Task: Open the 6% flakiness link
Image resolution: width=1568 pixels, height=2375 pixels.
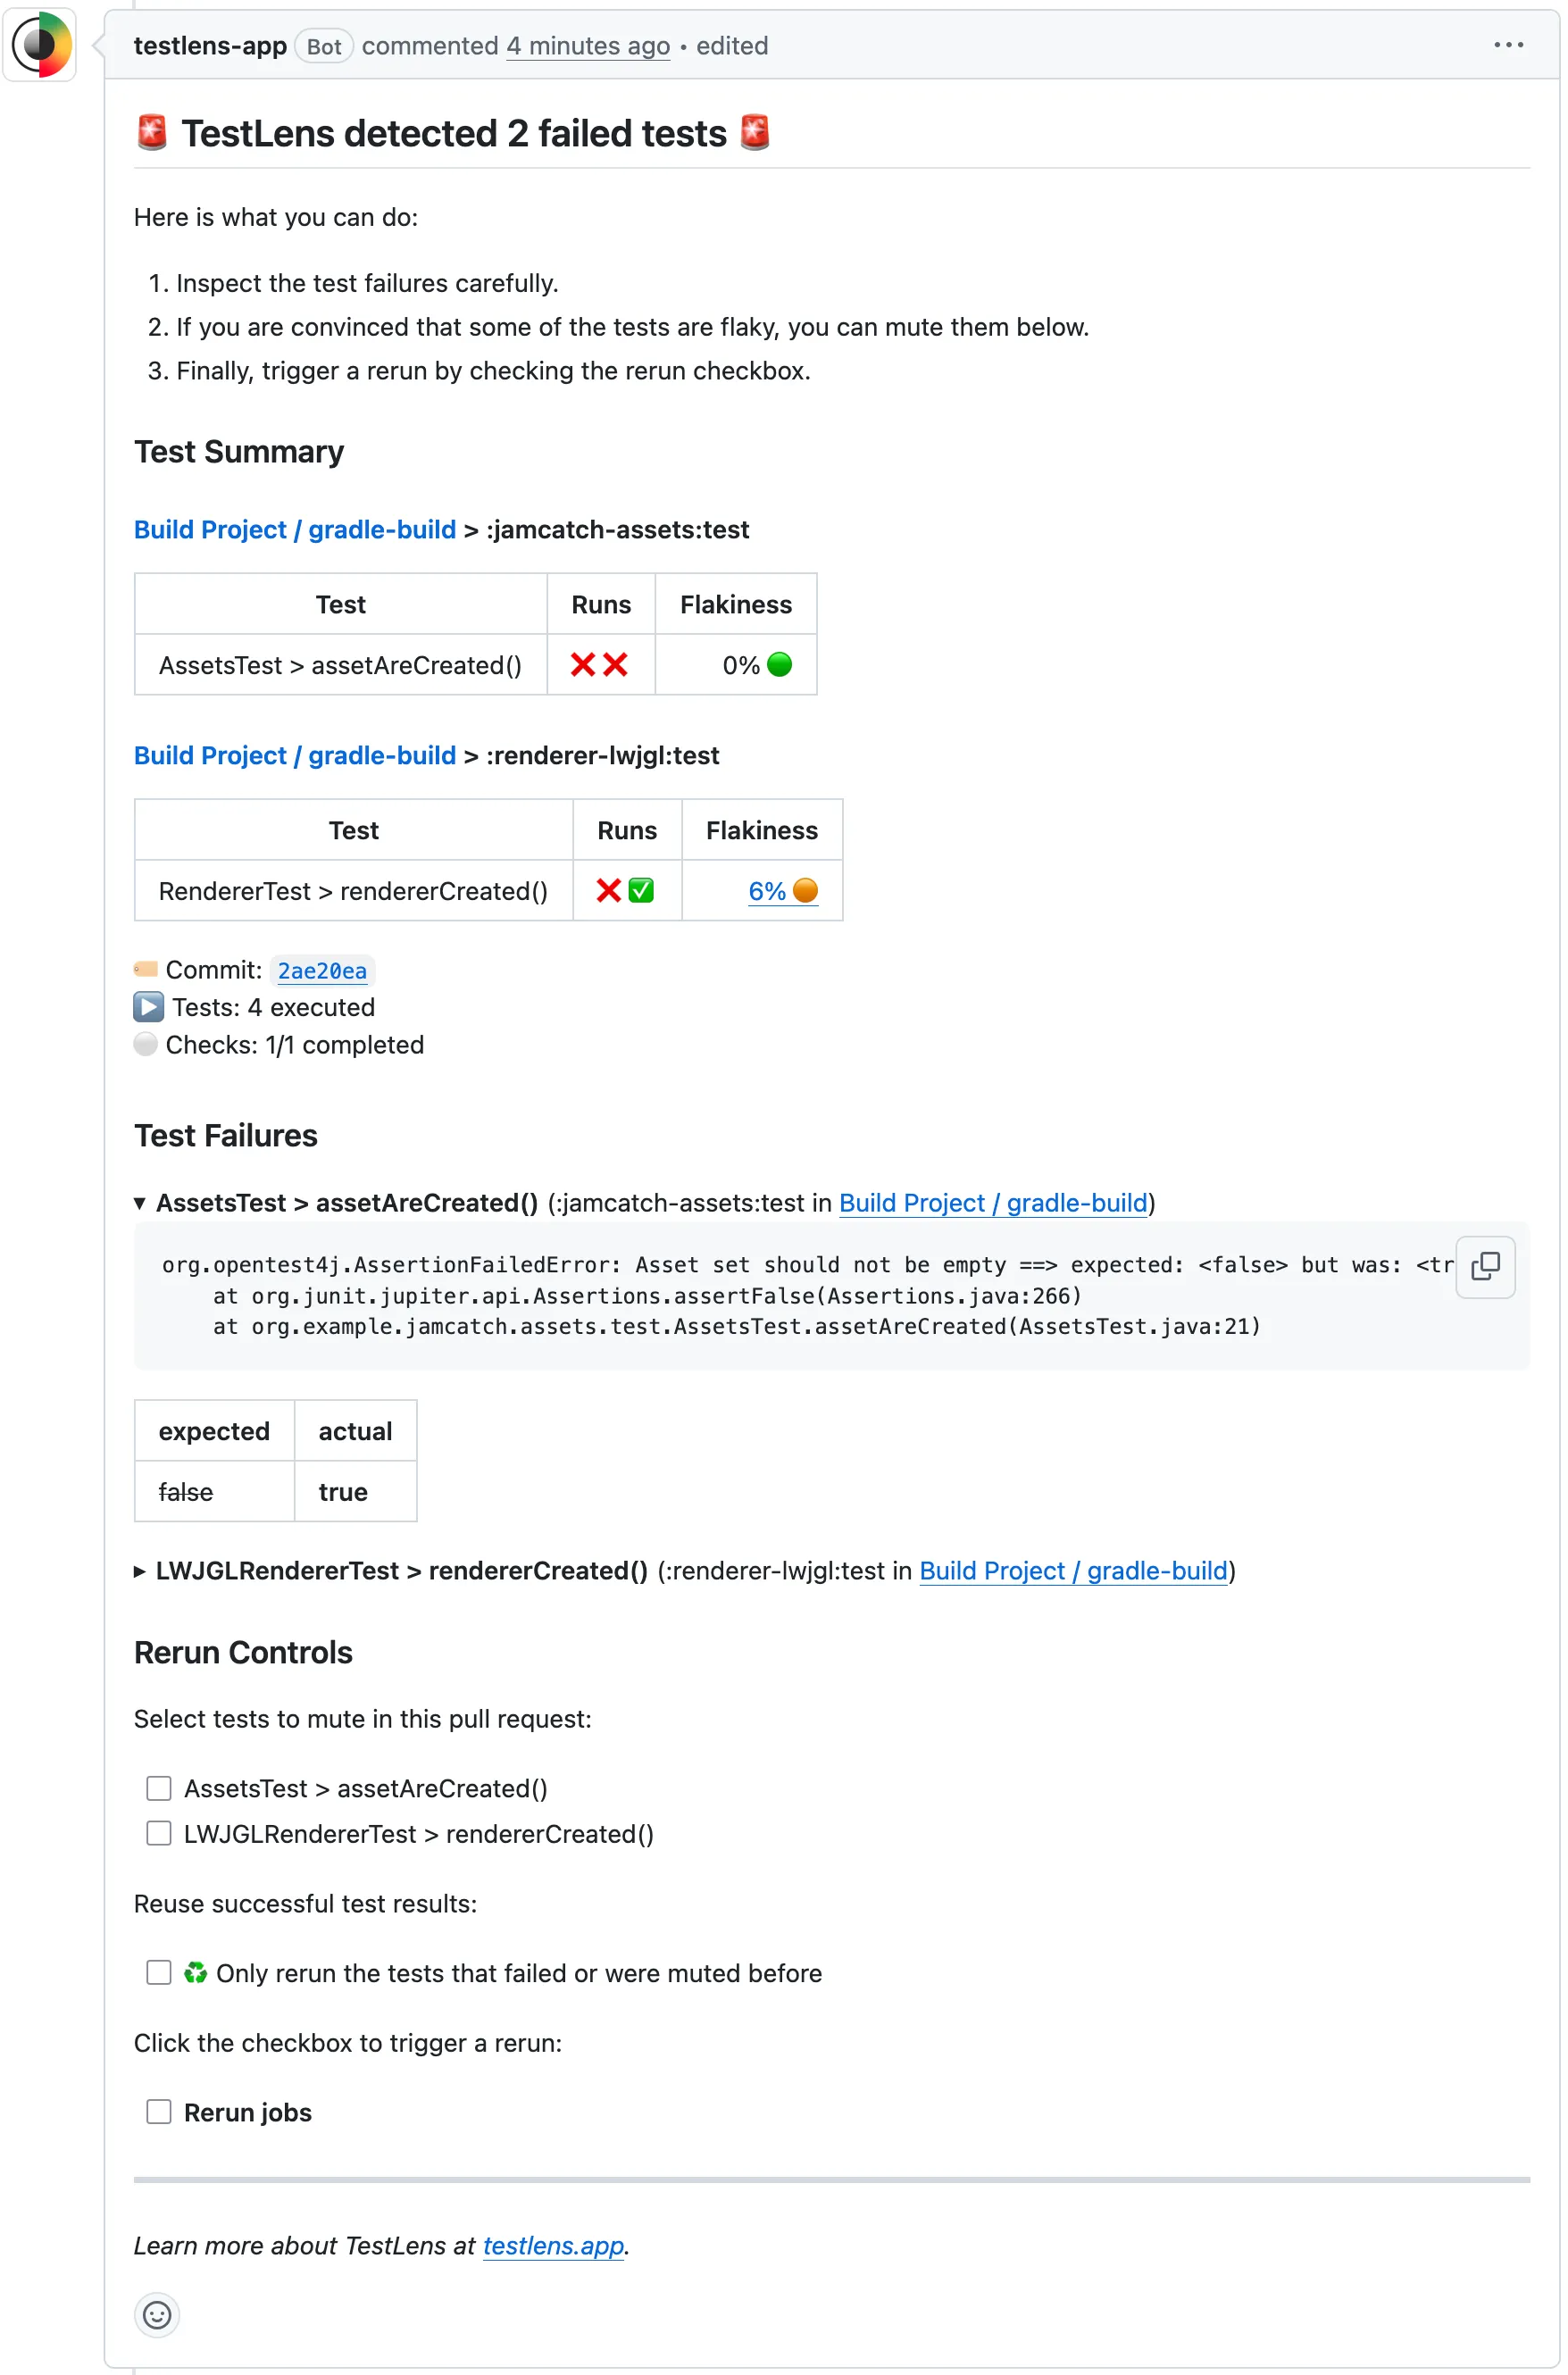Action: click(767, 890)
